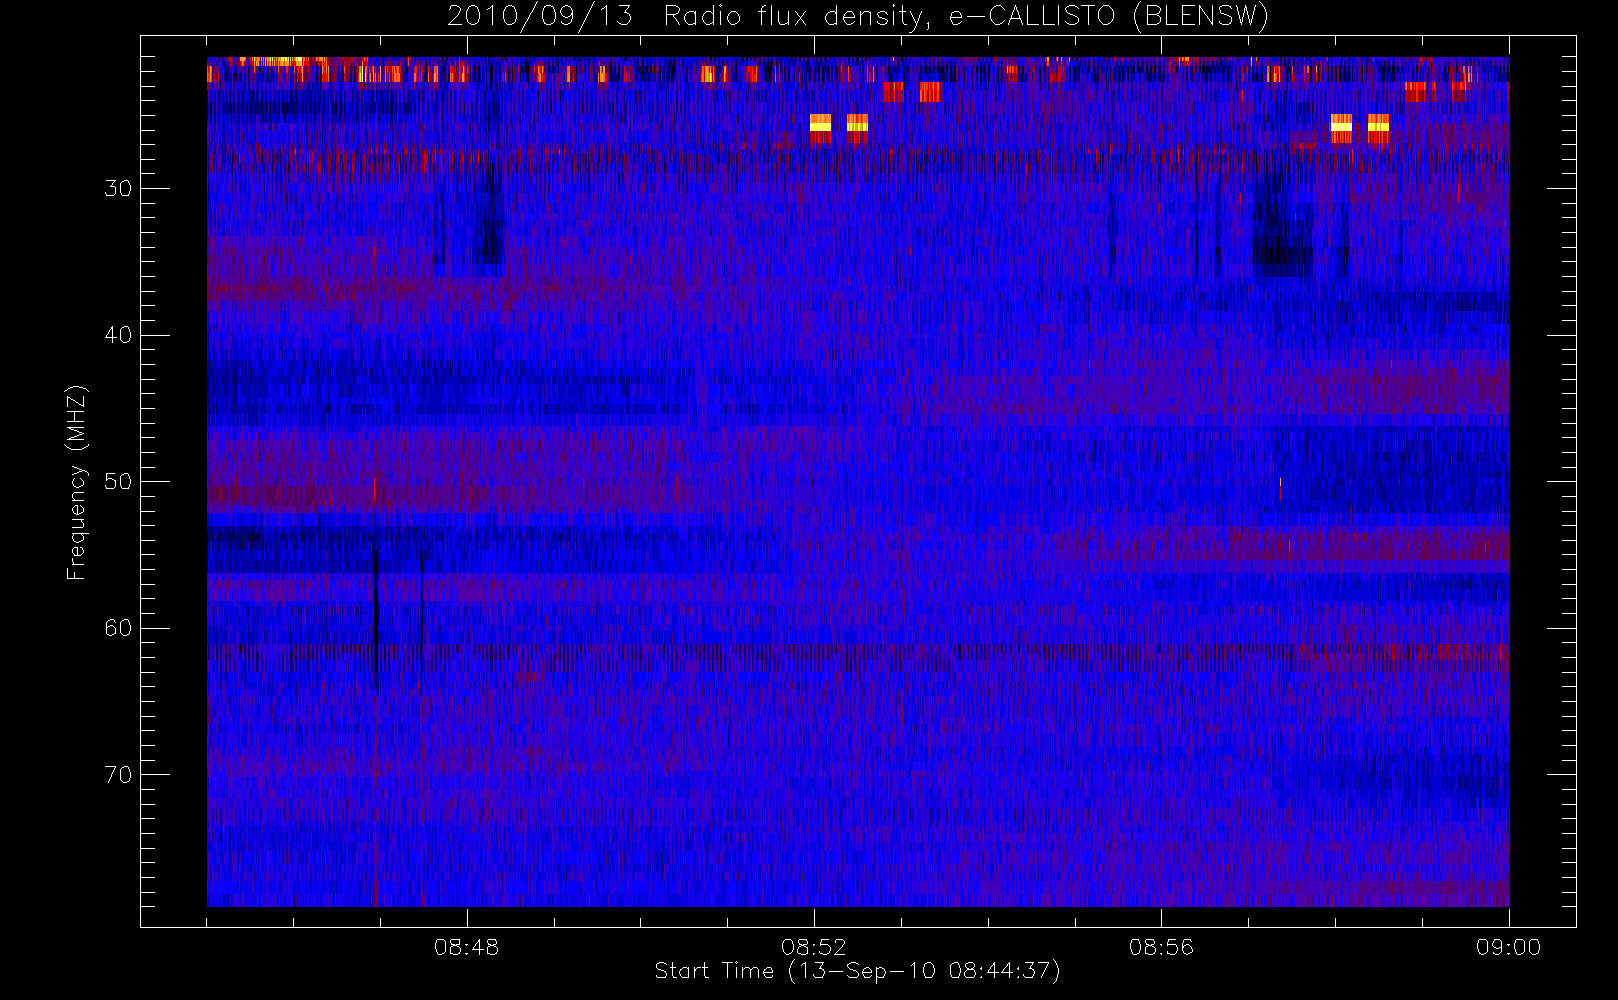1618x1000 pixels.
Task: Select the 08:56 time tick label
Action: tap(1161, 947)
